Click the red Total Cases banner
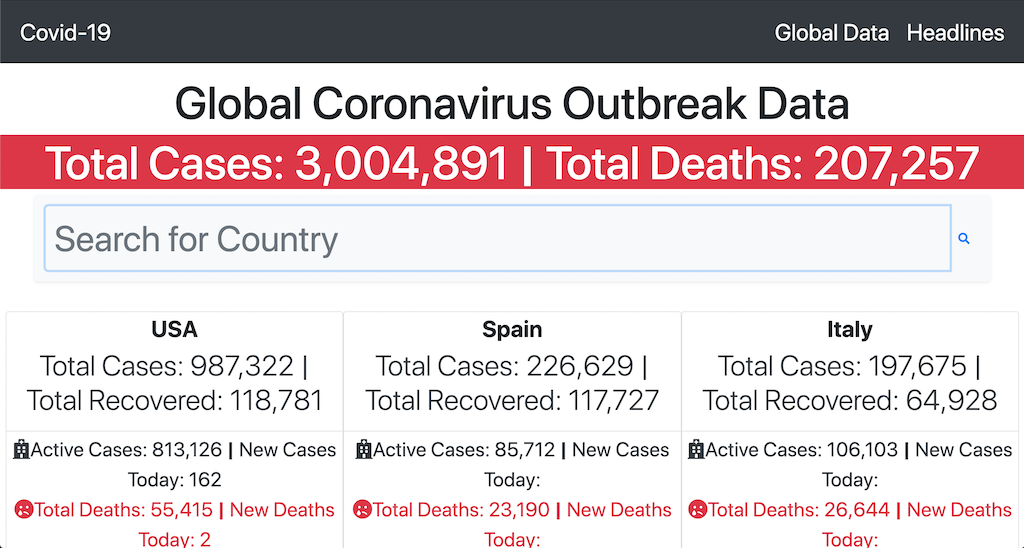Viewport: 1024px width, 548px height. coord(512,163)
